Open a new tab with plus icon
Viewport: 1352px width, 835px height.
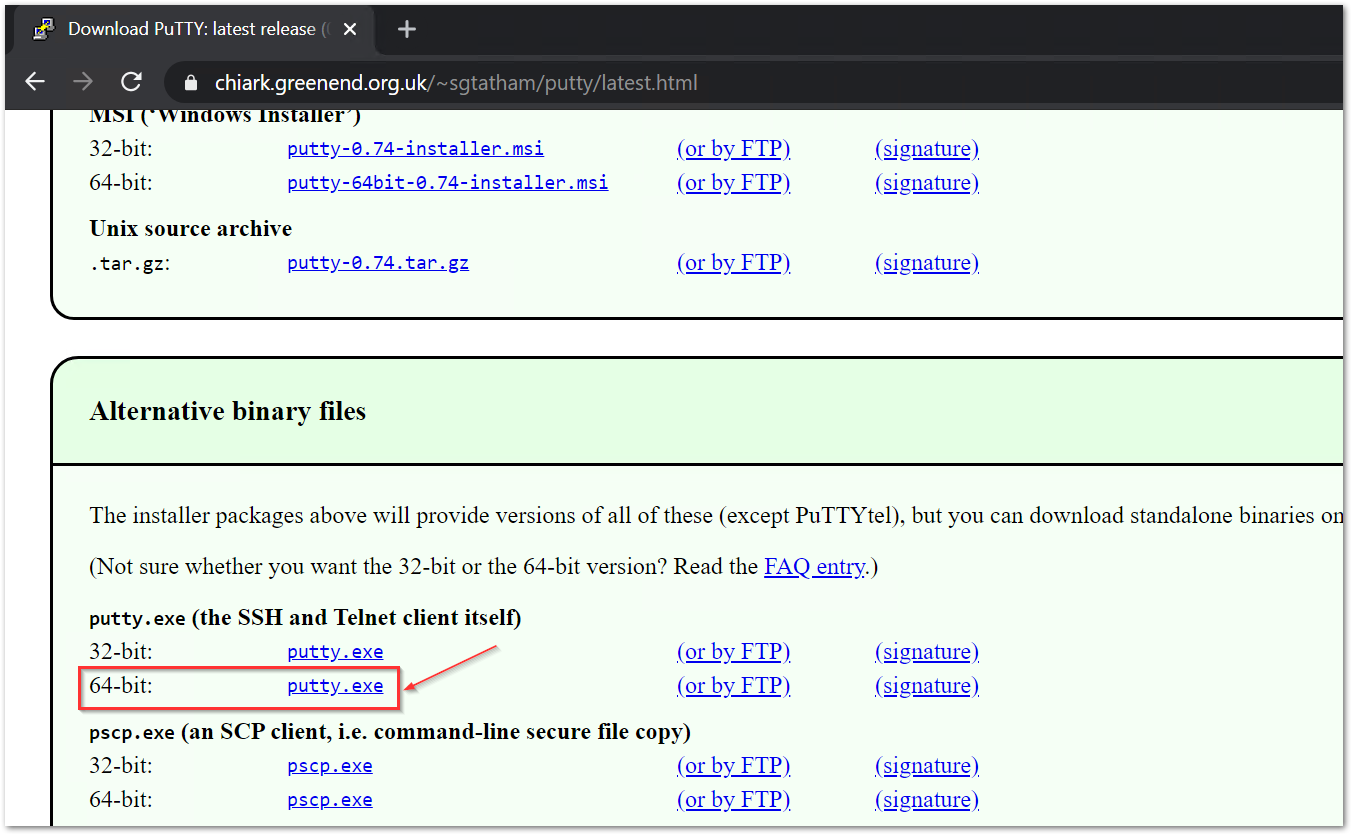(406, 29)
